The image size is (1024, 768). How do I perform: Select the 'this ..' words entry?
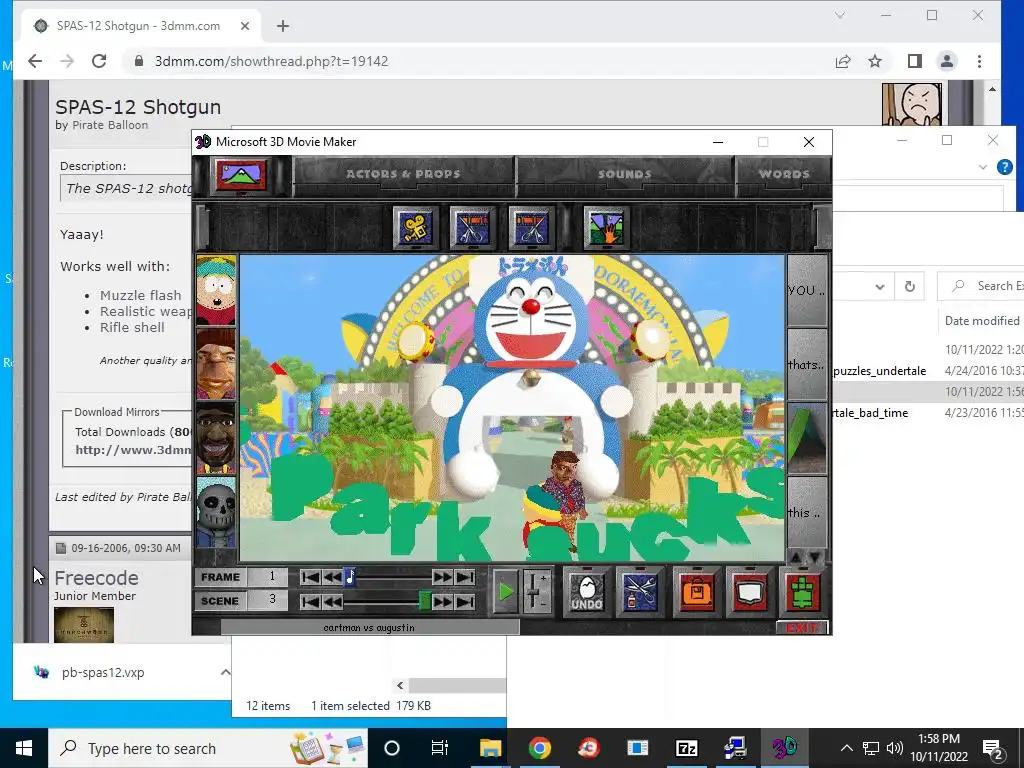click(x=807, y=512)
